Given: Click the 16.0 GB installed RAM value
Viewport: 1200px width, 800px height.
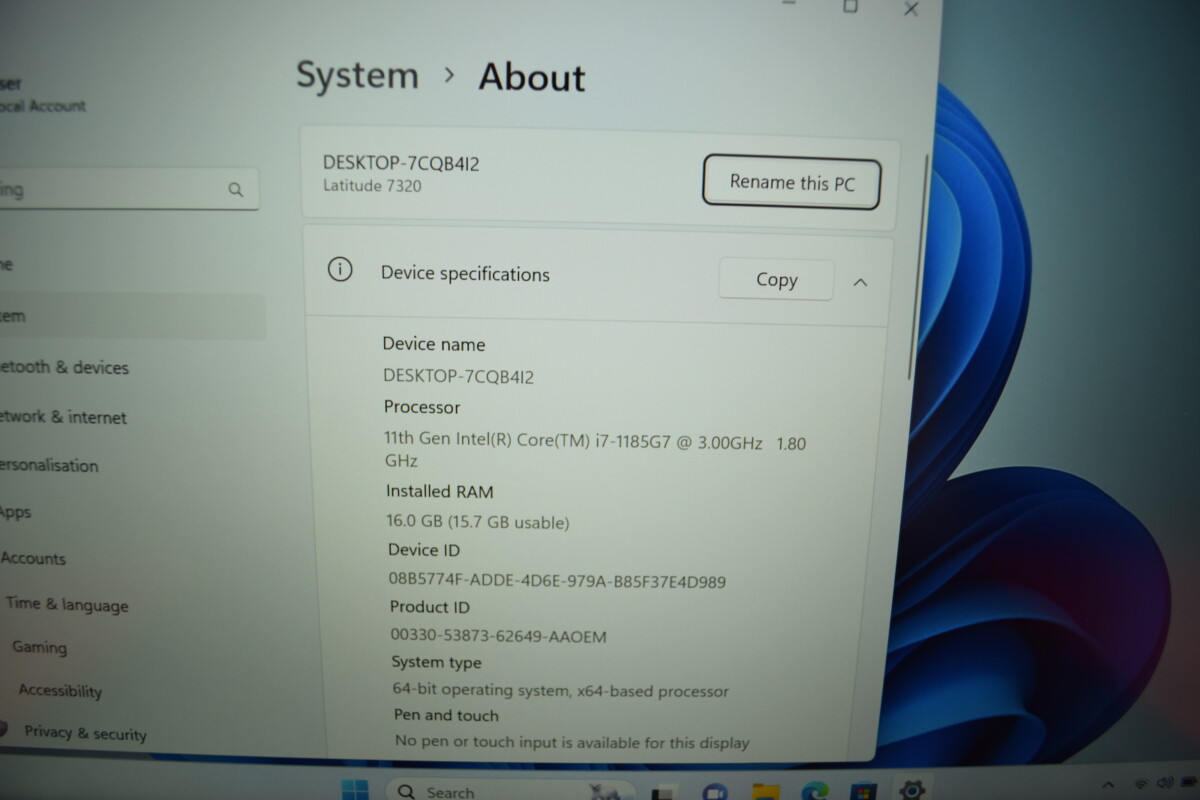Looking at the screenshot, I should pyautogui.click(x=477, y=522).
